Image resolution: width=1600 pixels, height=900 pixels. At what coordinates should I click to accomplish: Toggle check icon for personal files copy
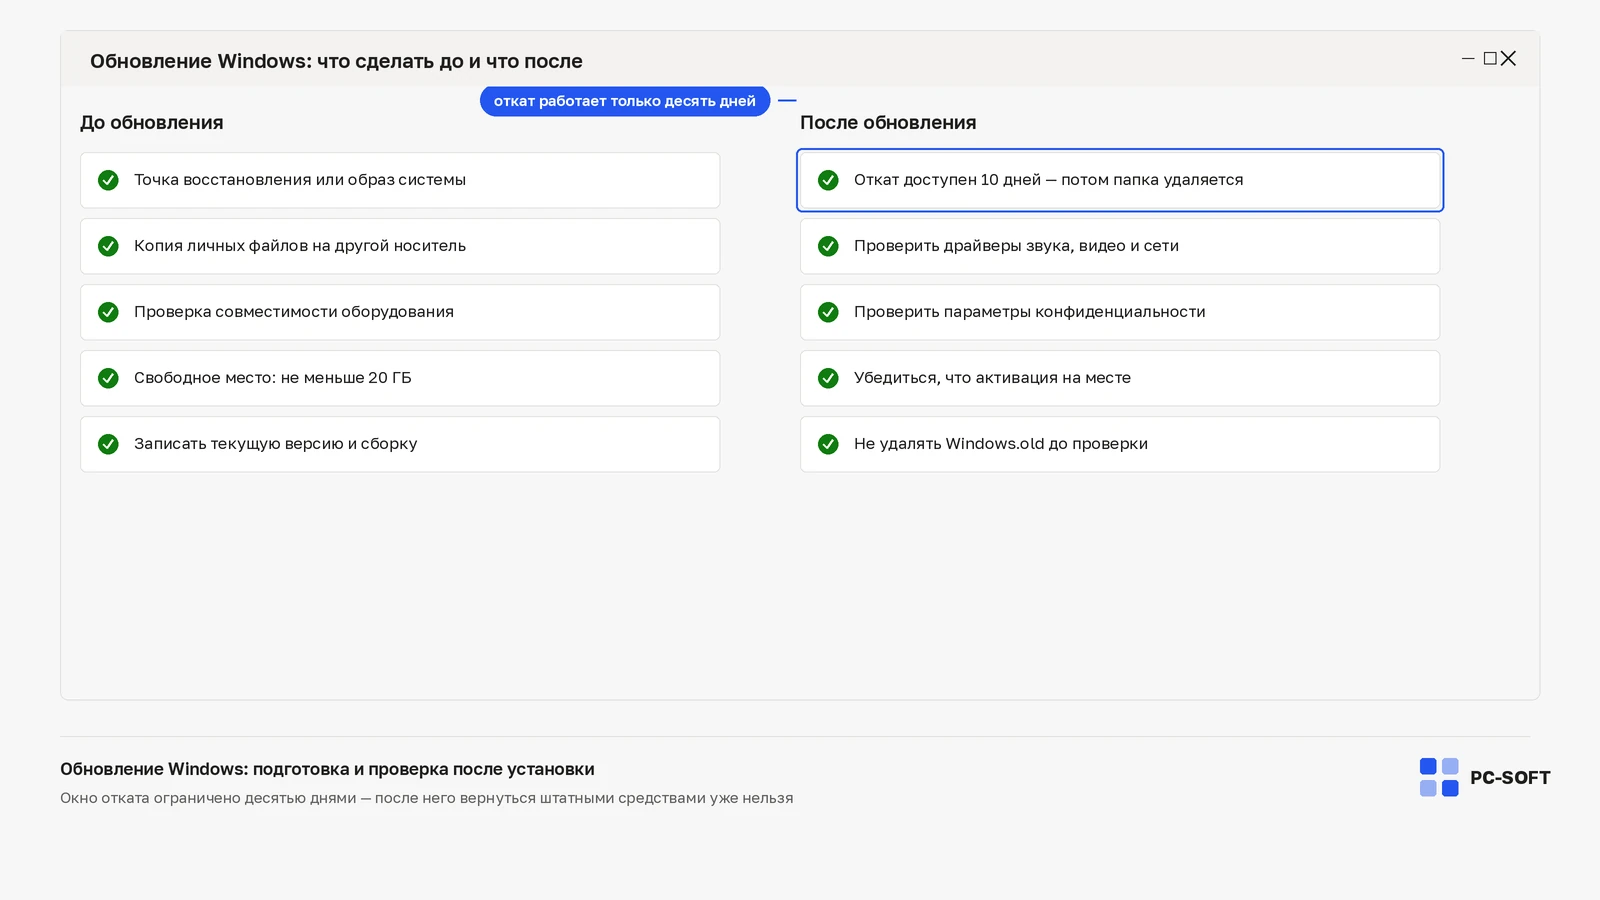coord(108,246)
